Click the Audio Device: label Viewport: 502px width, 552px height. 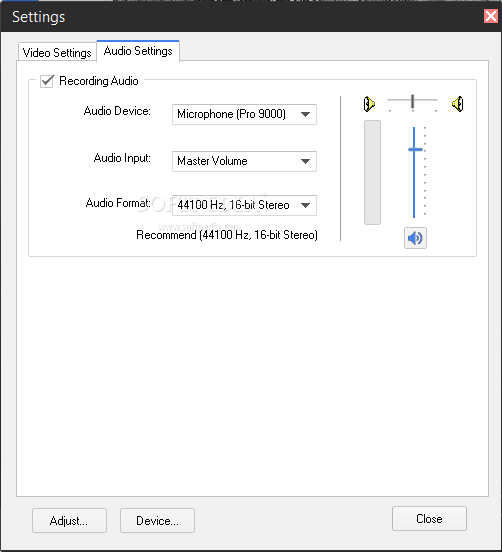click(x=117, y=111)
